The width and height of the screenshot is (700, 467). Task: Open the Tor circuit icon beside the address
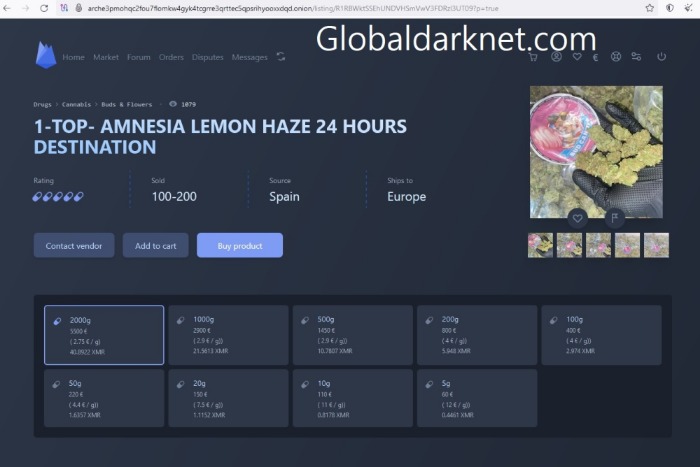tap(64, 8)
